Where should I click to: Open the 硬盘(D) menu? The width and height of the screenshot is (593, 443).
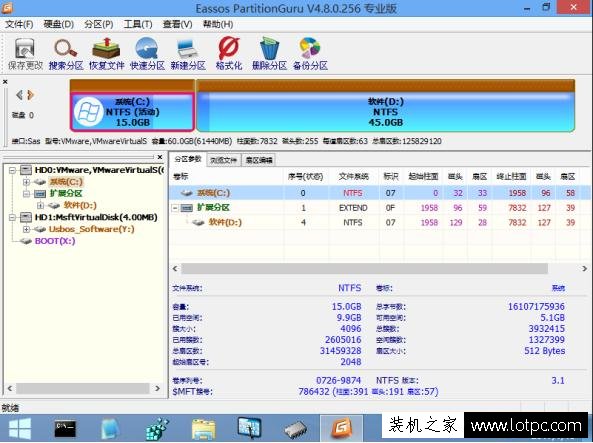[59, 25]
